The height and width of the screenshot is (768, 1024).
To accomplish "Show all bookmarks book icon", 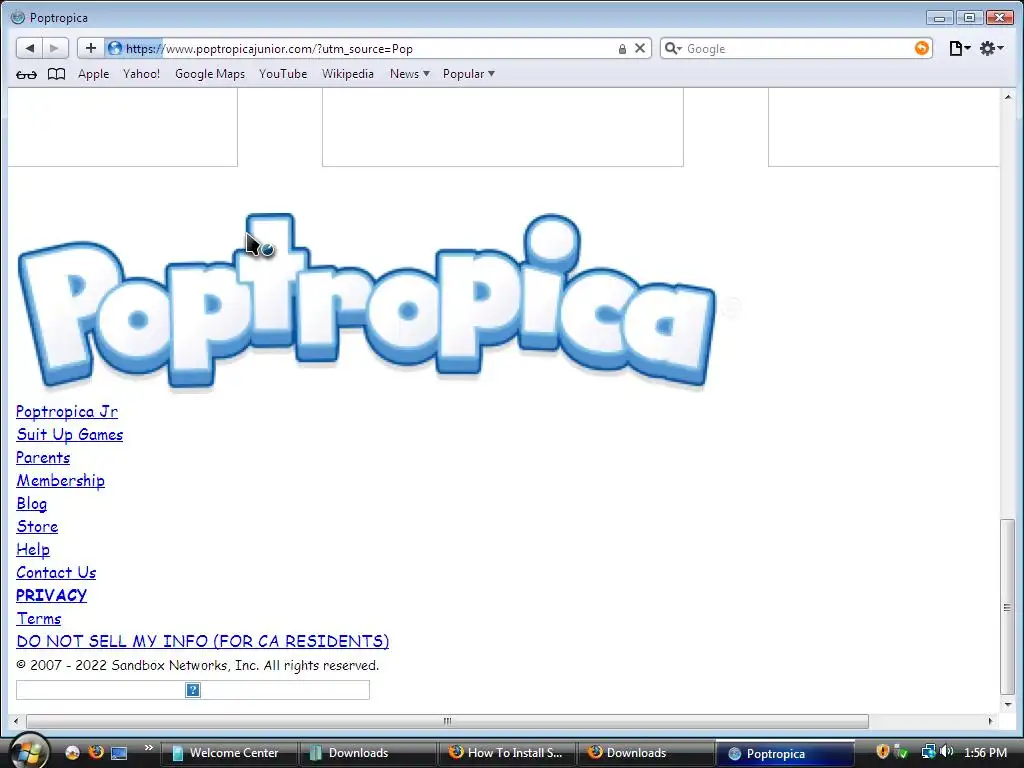I will point(57,74).
